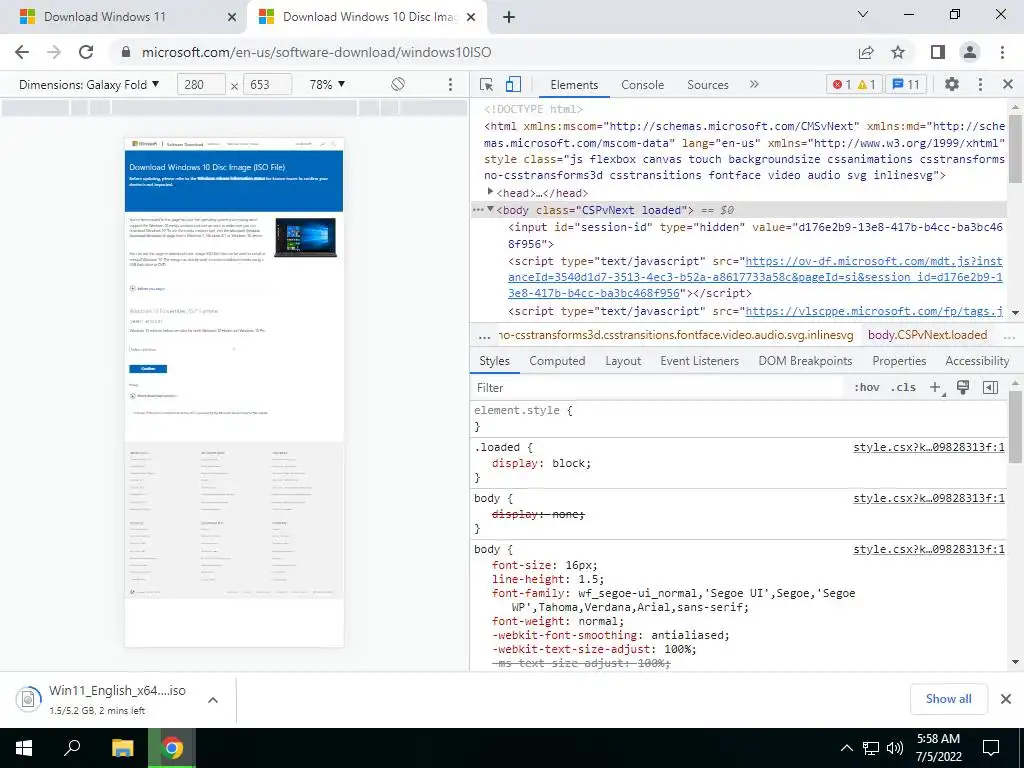
Task: Open the Event Listeners tab
Action: [699, 360]
